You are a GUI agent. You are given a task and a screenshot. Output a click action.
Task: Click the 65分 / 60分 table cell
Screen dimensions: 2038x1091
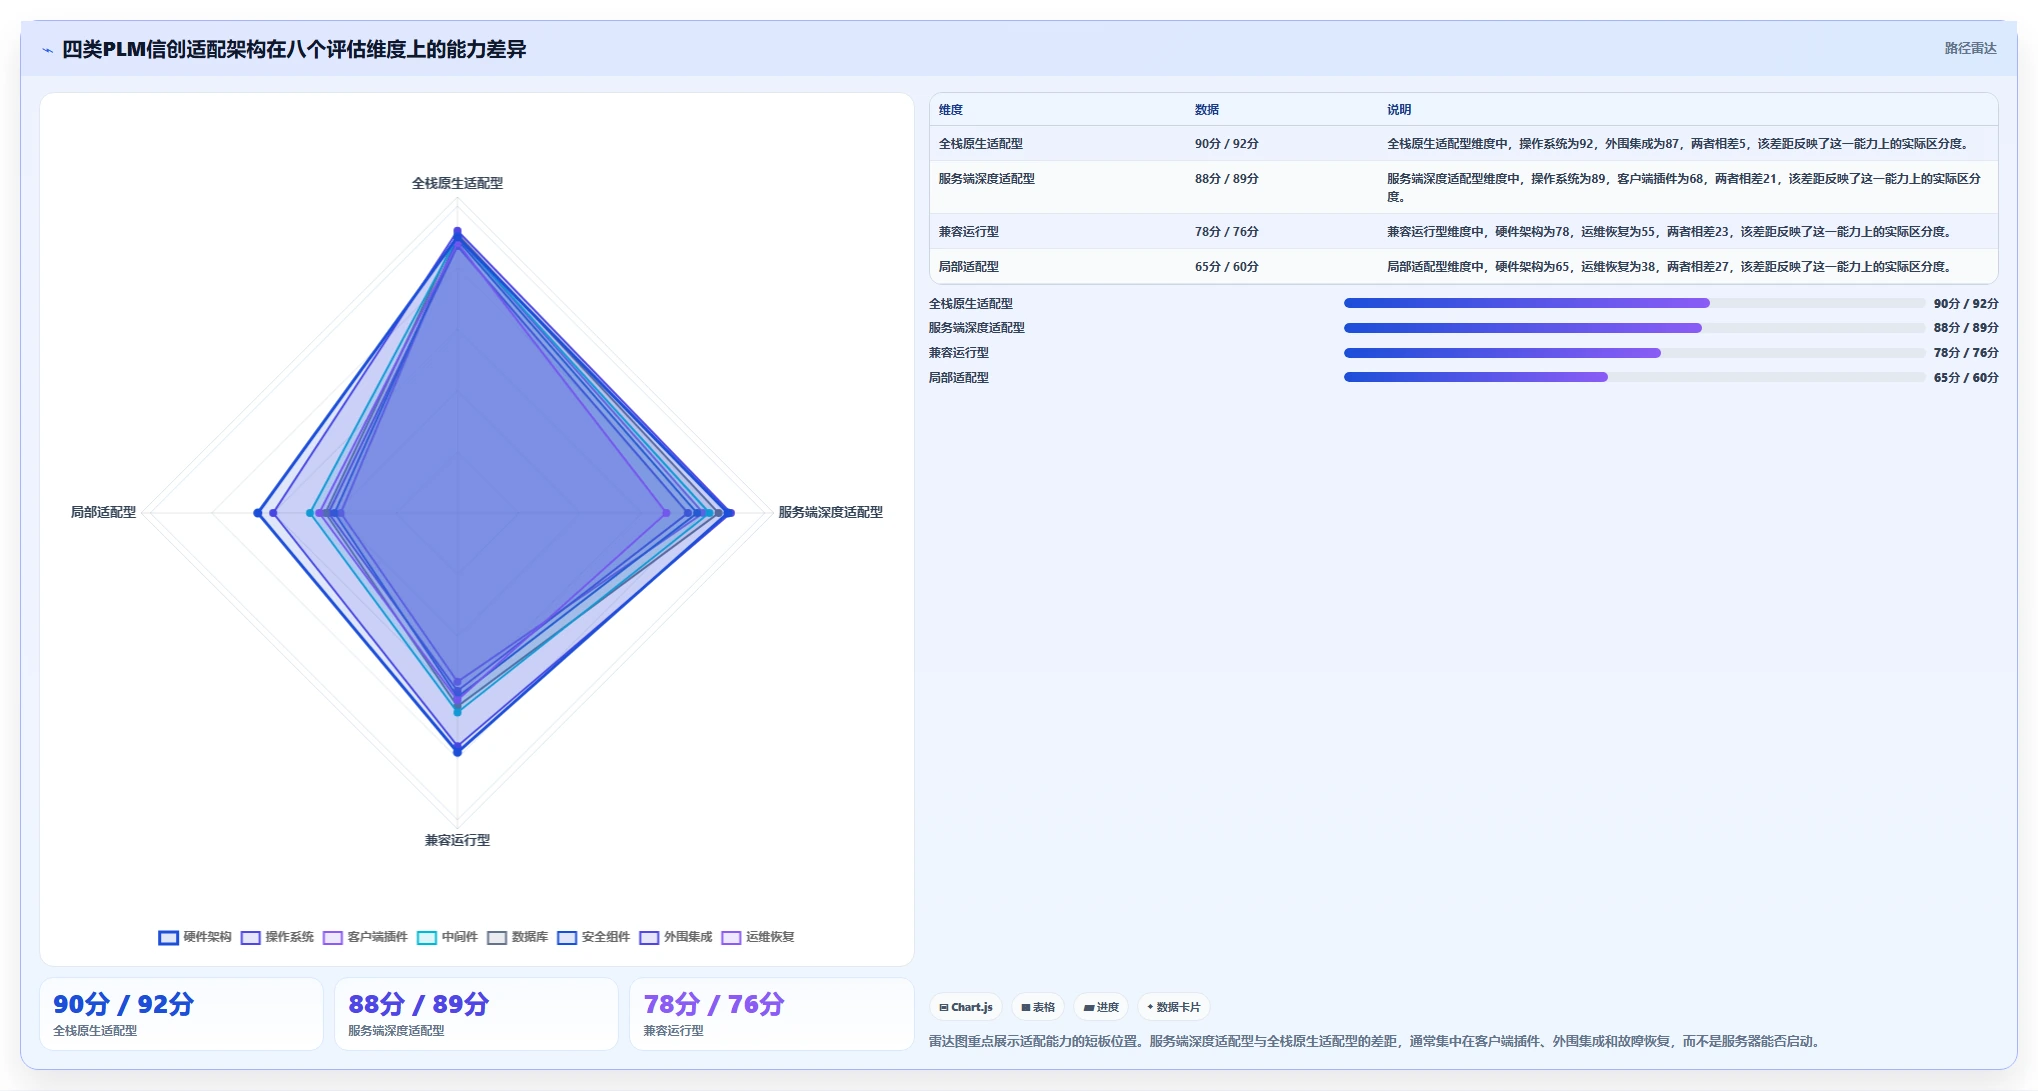[1226, 267]
